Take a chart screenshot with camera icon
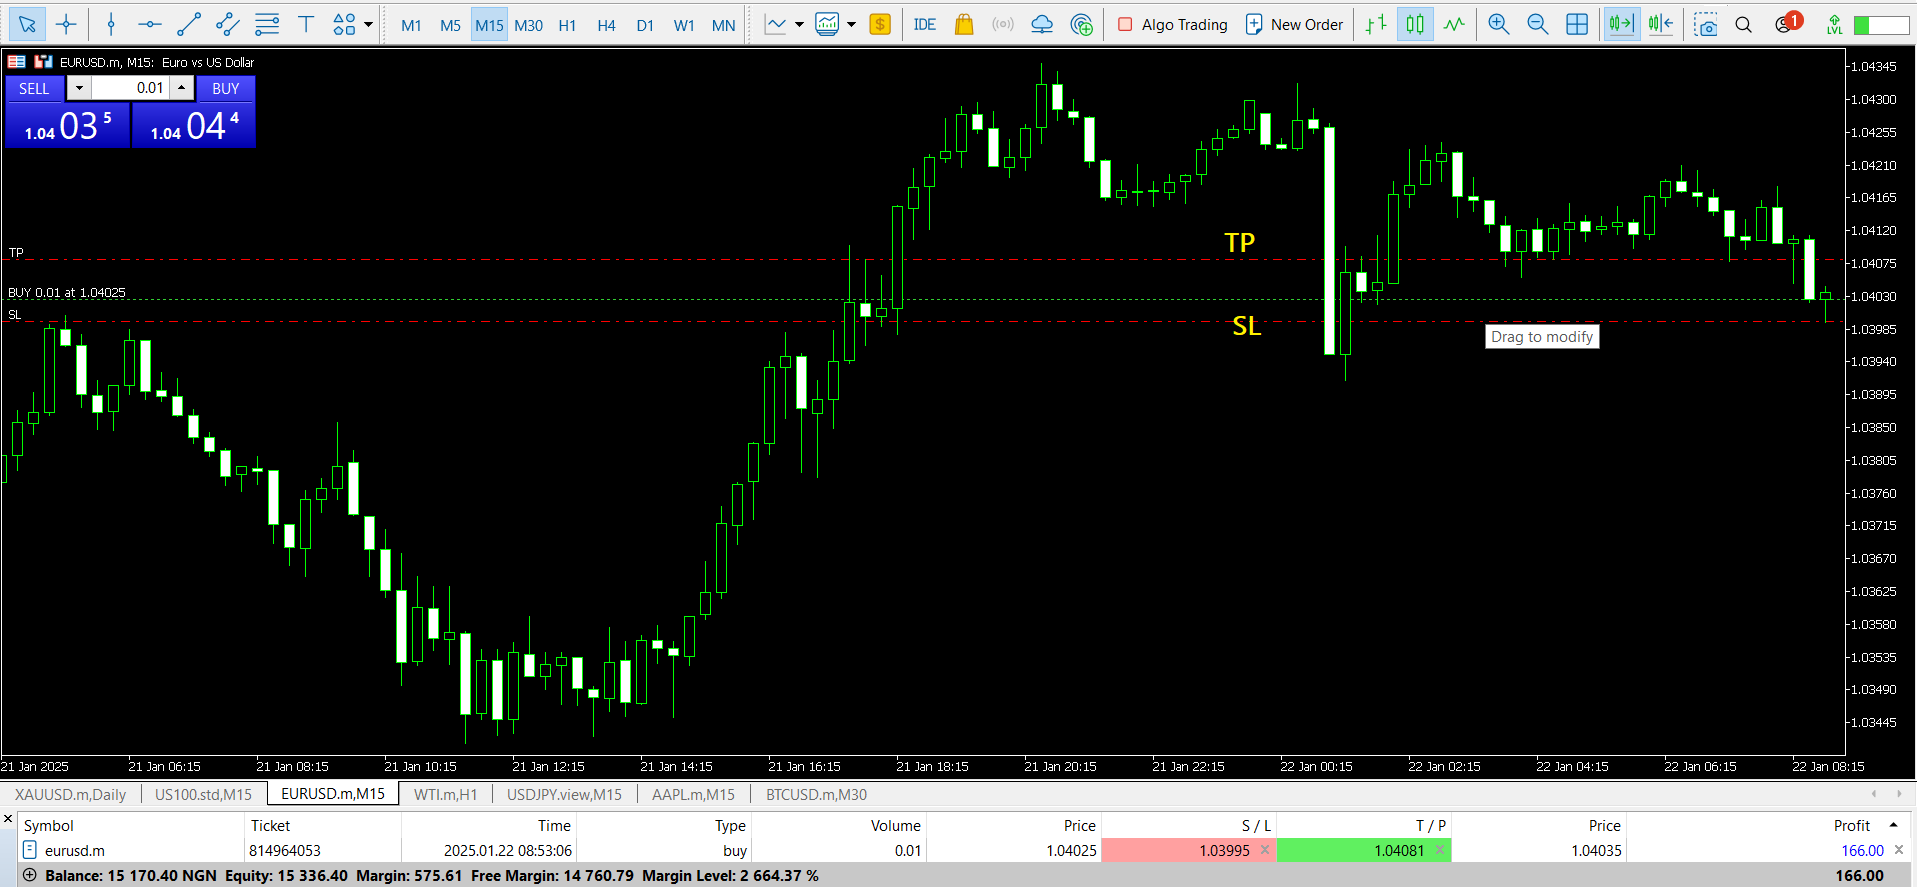The image size is (1917, 887). (x=1705, y=25)
